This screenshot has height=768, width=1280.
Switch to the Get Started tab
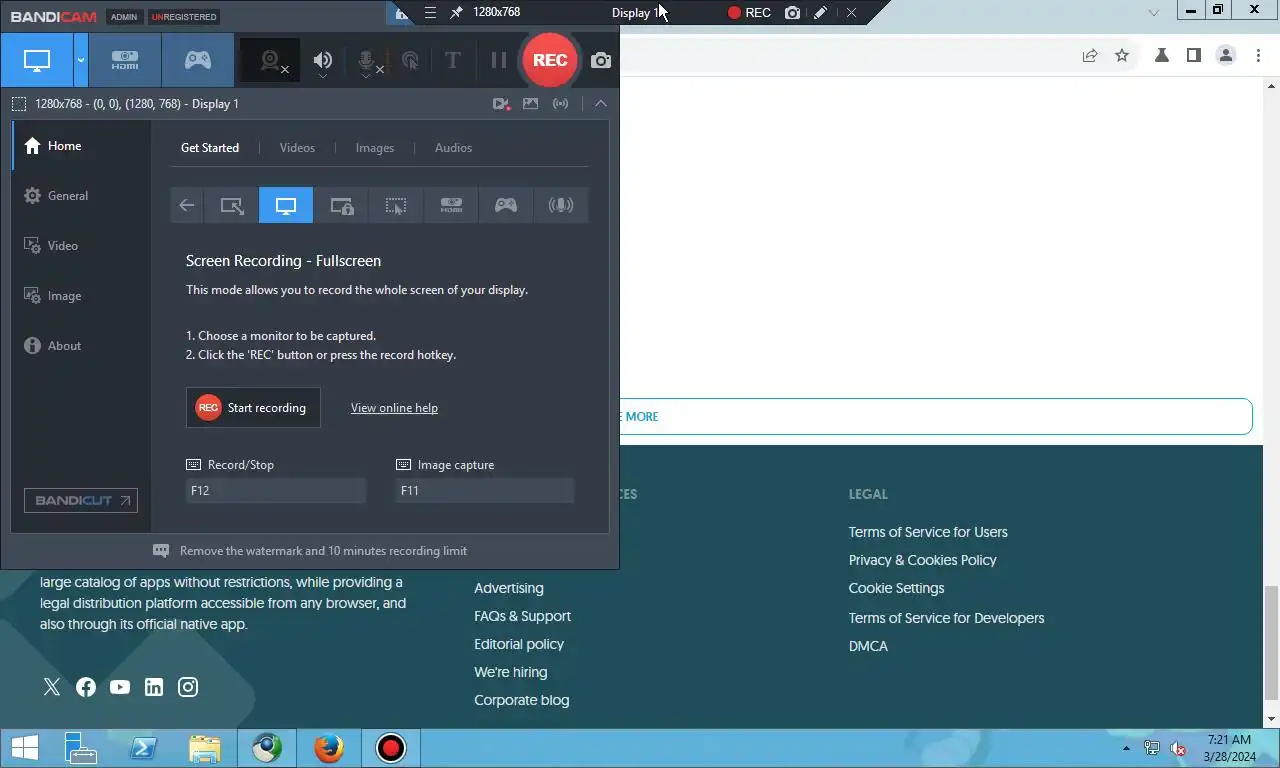(x=210, y=148)
